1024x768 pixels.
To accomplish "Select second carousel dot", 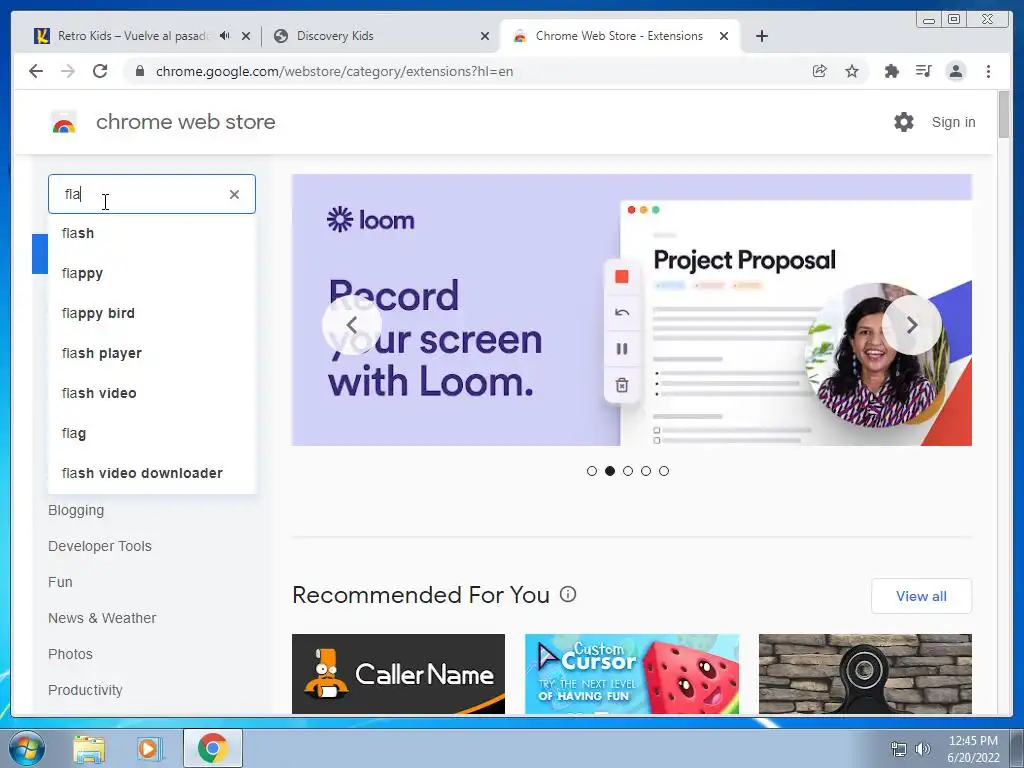I will pos(610,471).
